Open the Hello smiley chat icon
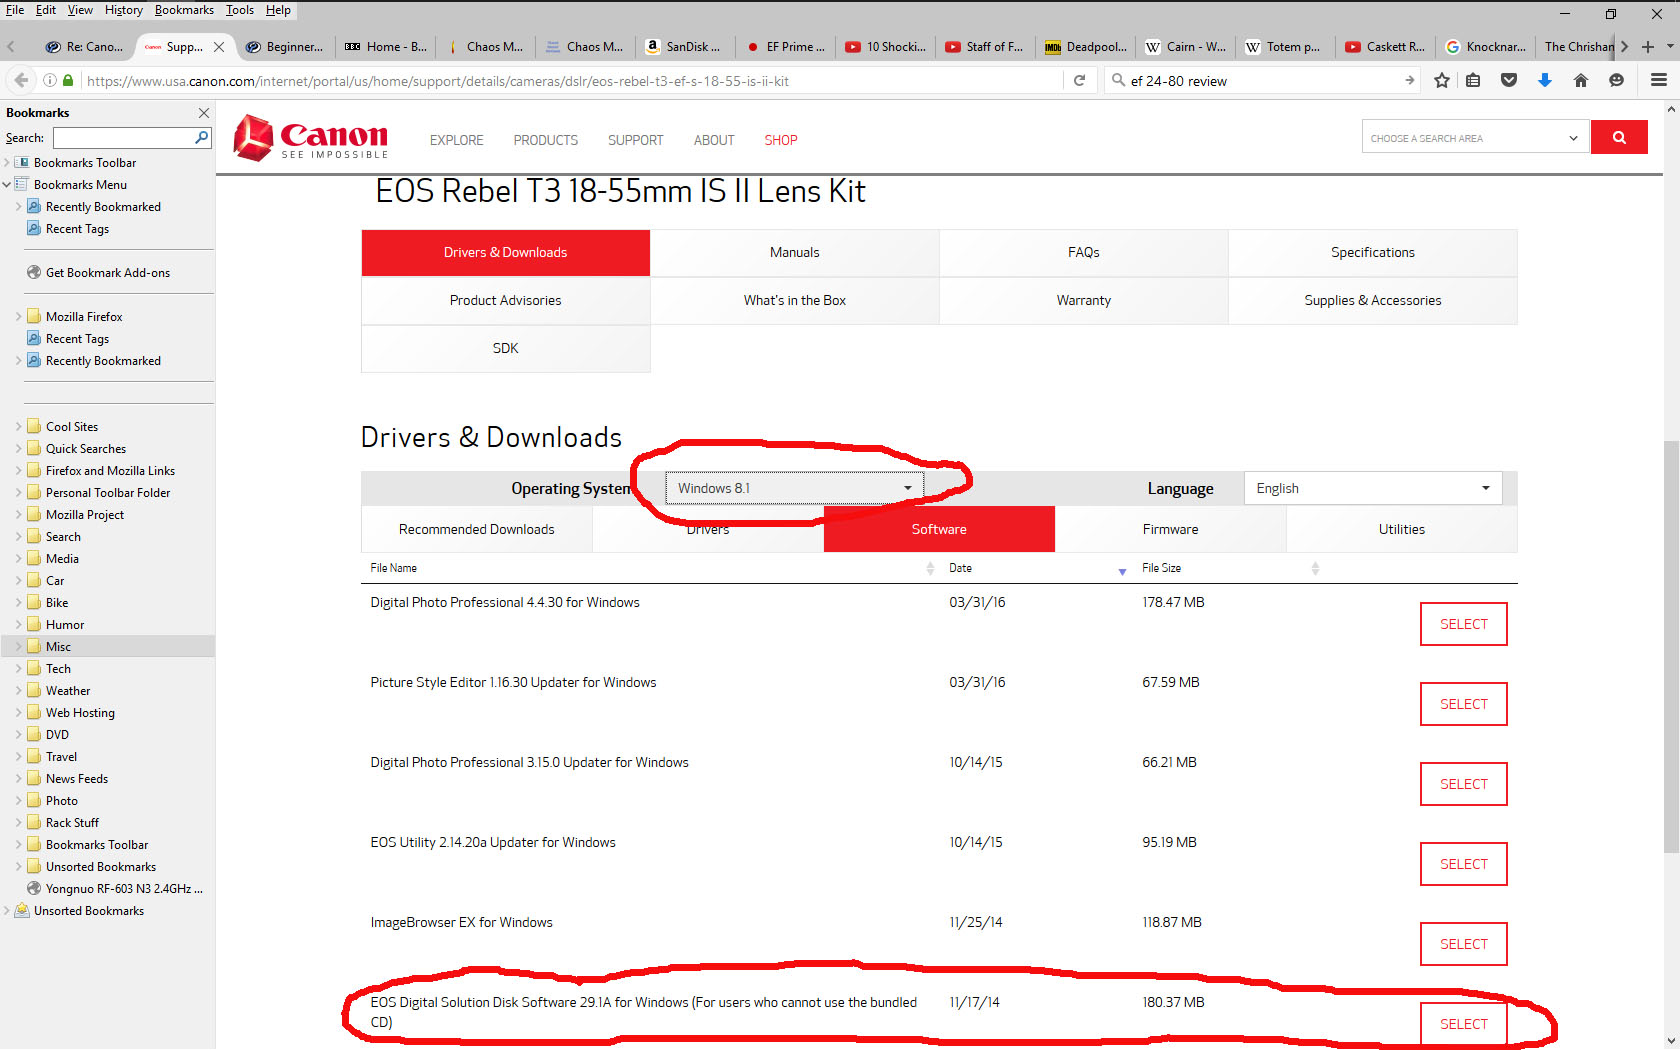The width and height of the screenshot is (1680, 1050). pyautogui.click(x=1616, y=80)
